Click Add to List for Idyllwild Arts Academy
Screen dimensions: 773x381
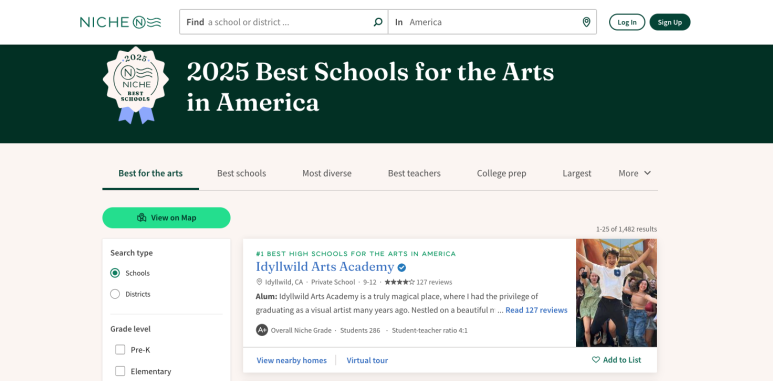coord(616,360)
